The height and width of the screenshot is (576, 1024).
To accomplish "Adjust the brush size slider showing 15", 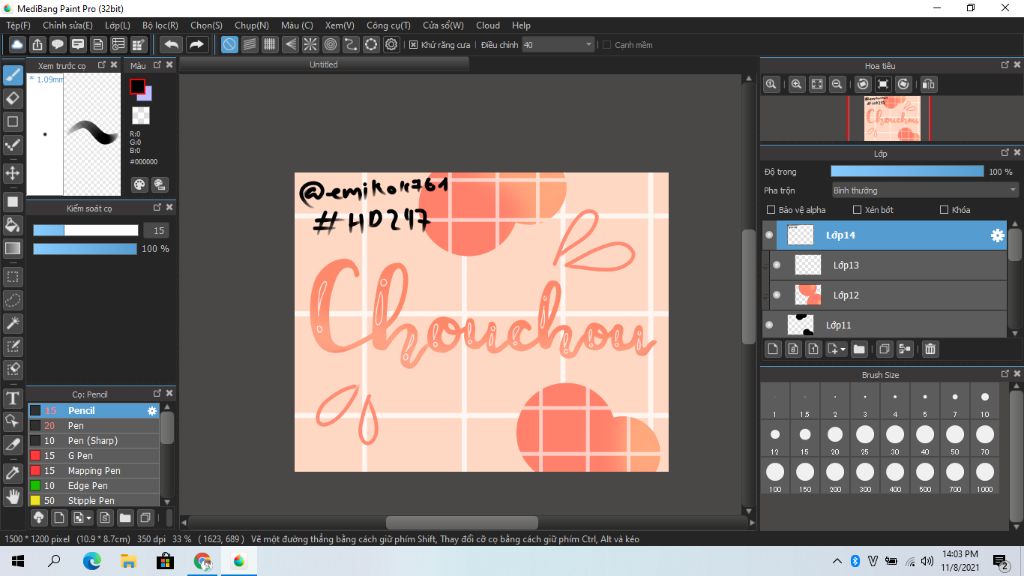I will [86, 231].
